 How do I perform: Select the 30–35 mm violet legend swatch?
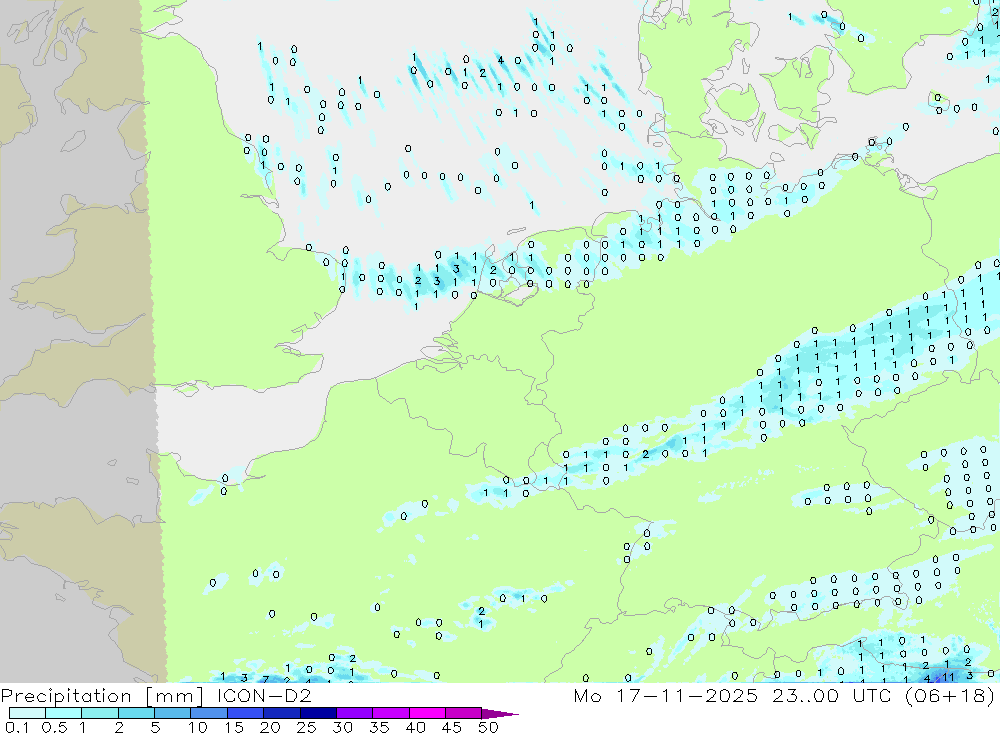355,713
